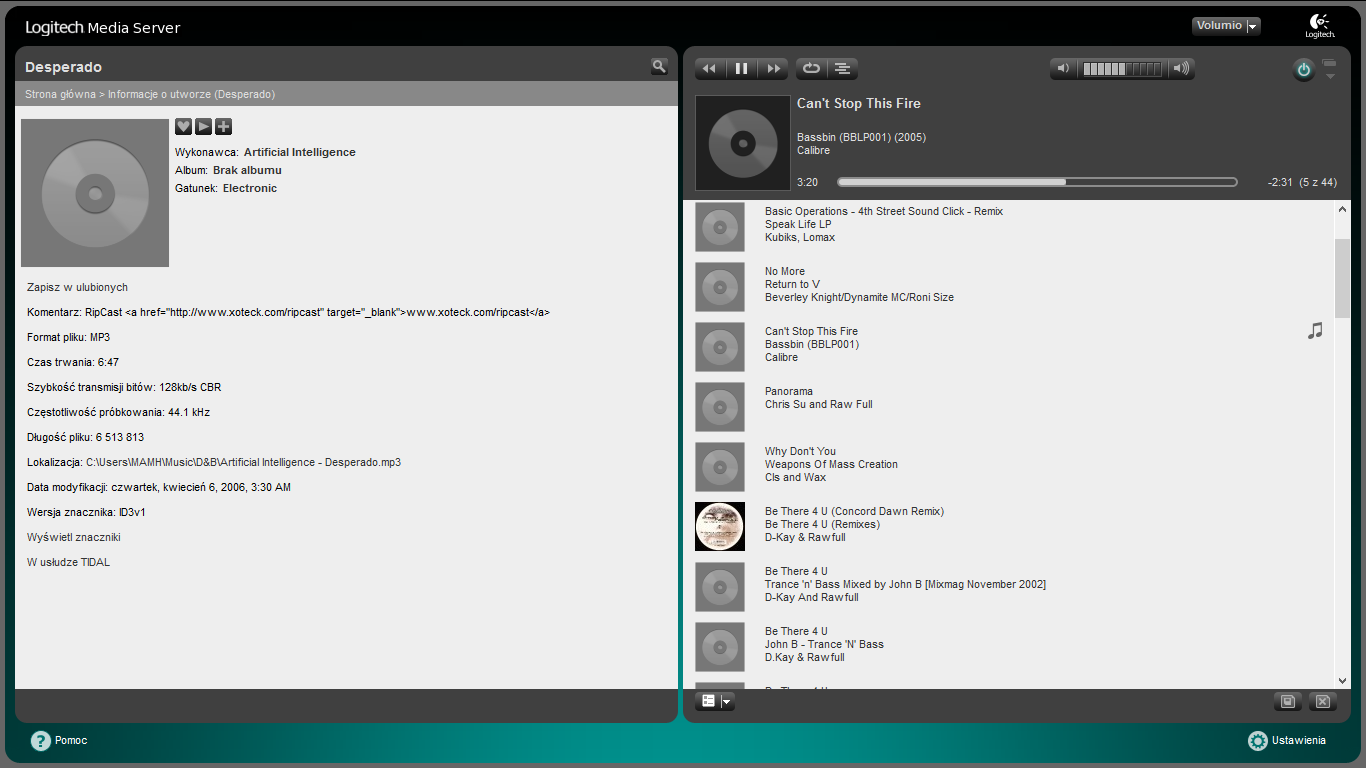The width and height of the screenshot is (1366, 768).
Task: Raise volume with the loud speaker icon
Action: [1181, 69]
